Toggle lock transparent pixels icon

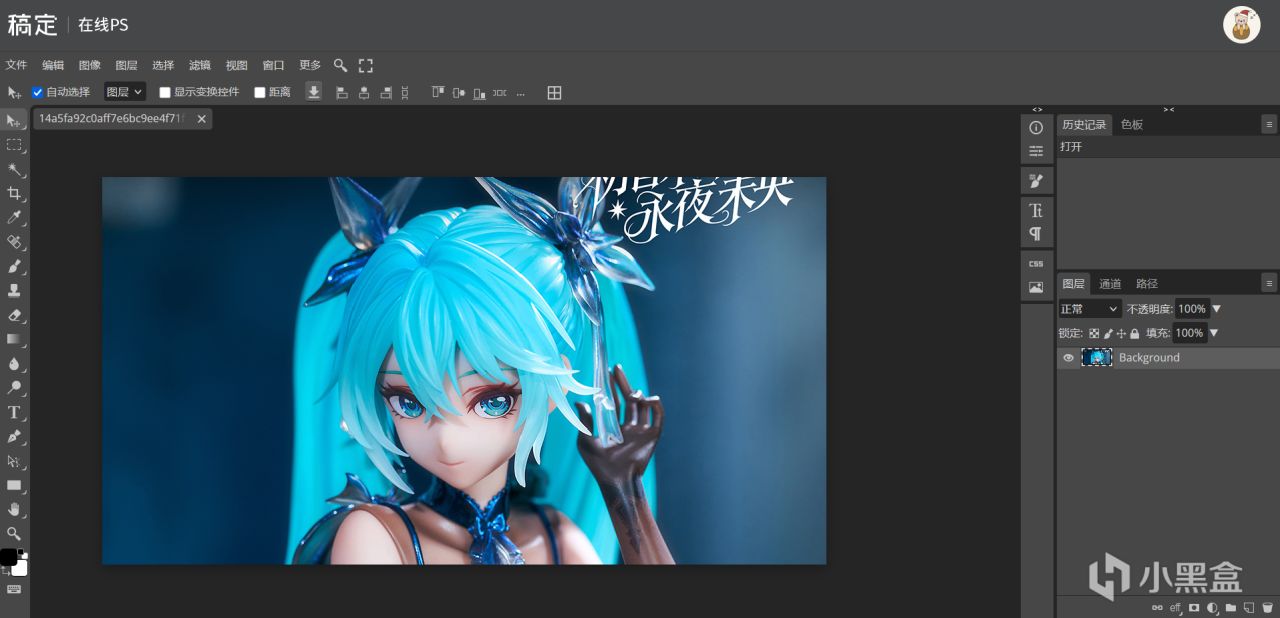1094,333
